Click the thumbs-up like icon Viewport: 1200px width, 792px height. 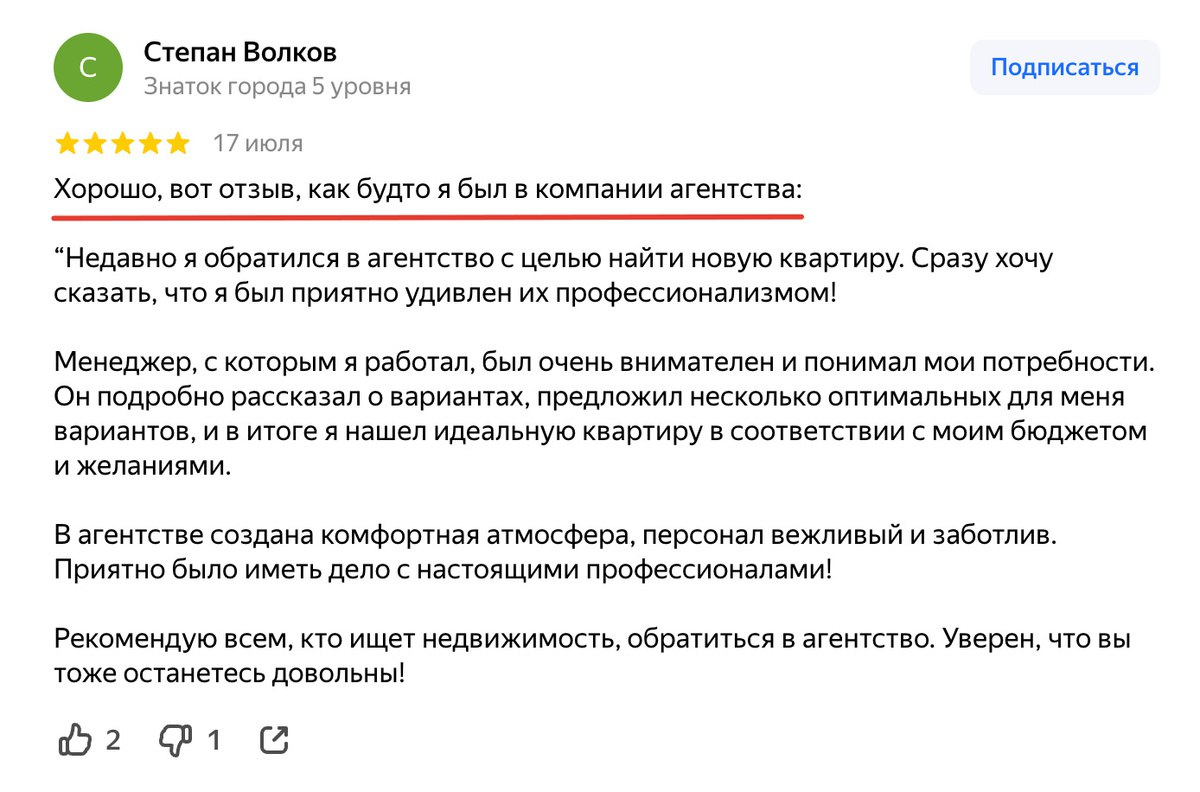pyautogui.click(x=75, y=740)
